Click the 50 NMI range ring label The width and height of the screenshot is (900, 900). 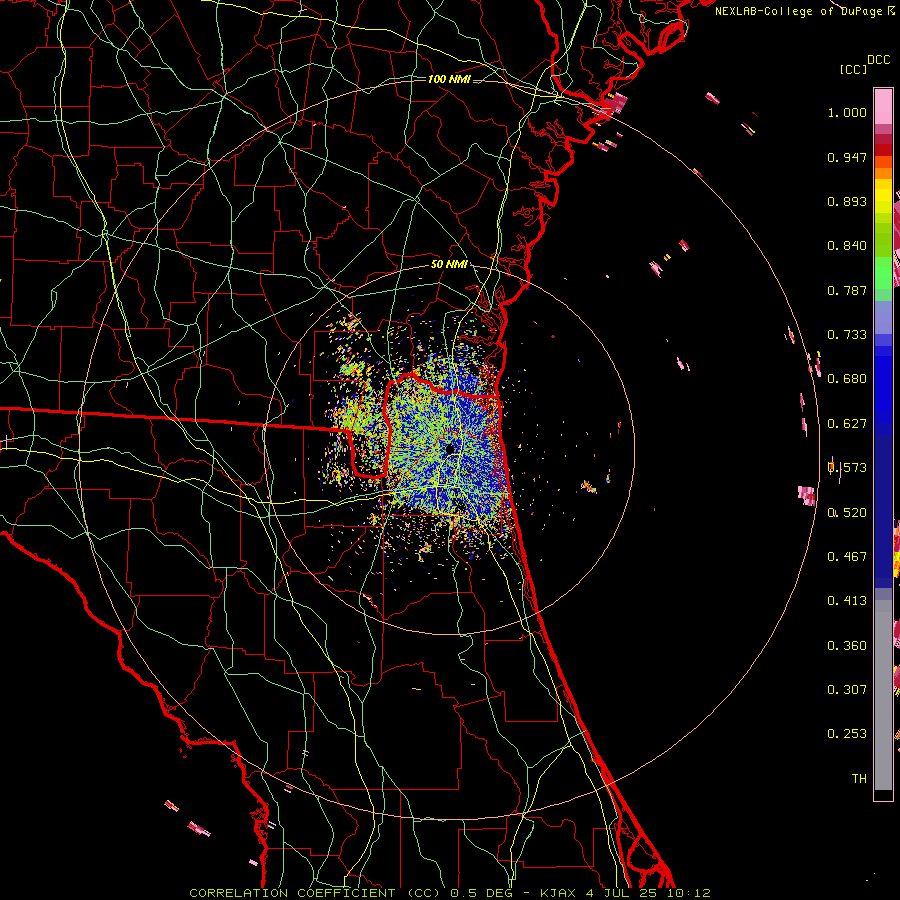tap(449, 264)
